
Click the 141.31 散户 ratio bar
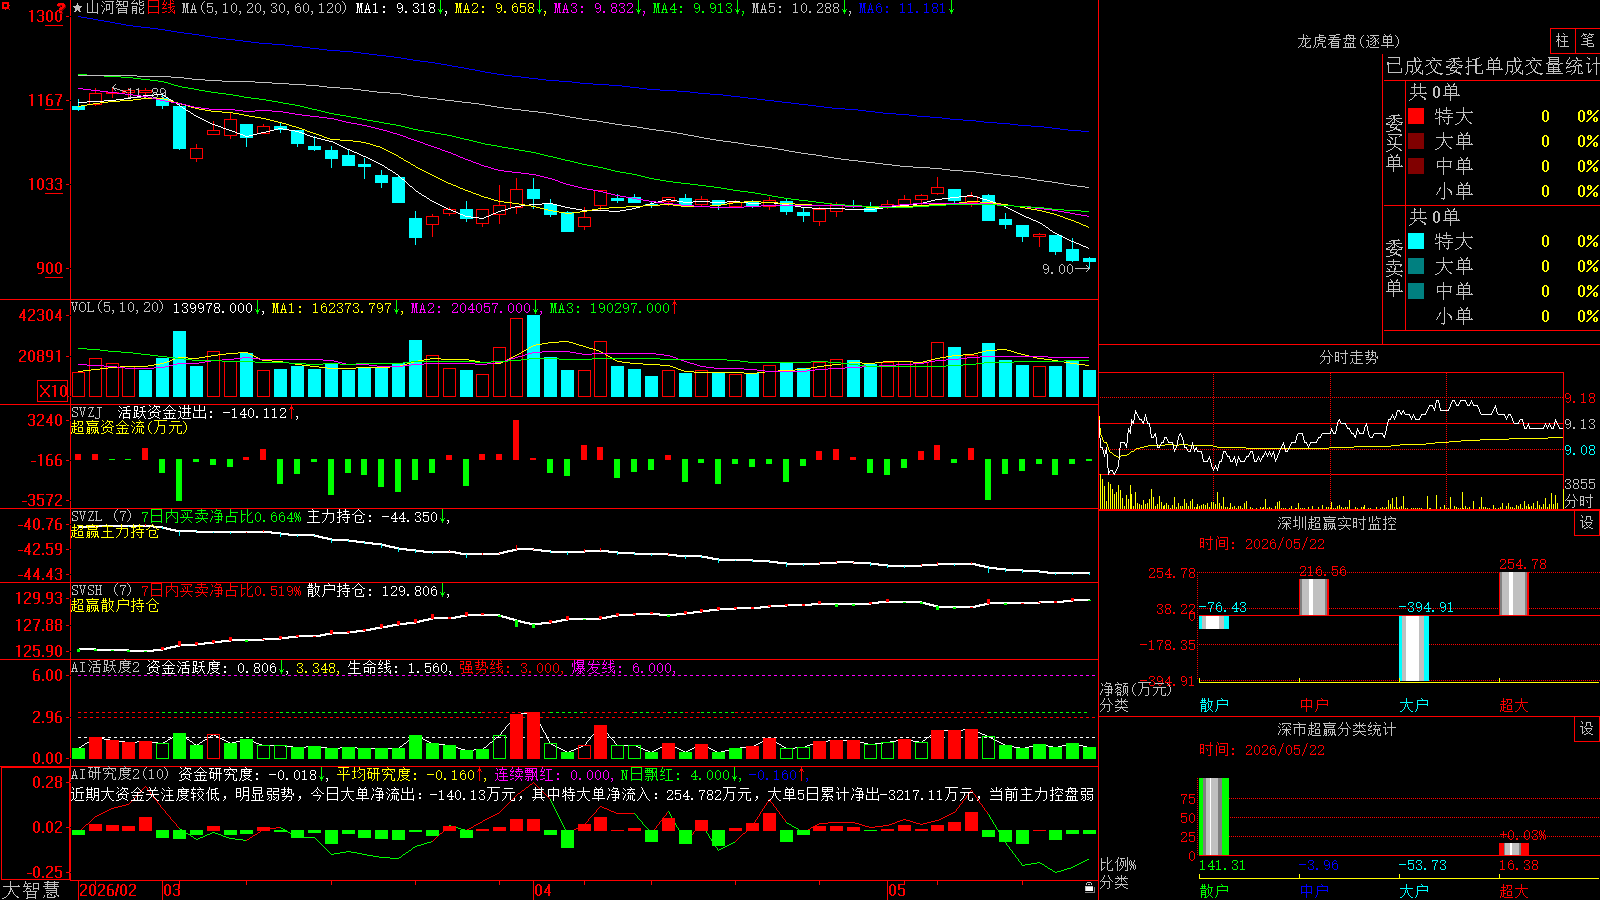1214,817
